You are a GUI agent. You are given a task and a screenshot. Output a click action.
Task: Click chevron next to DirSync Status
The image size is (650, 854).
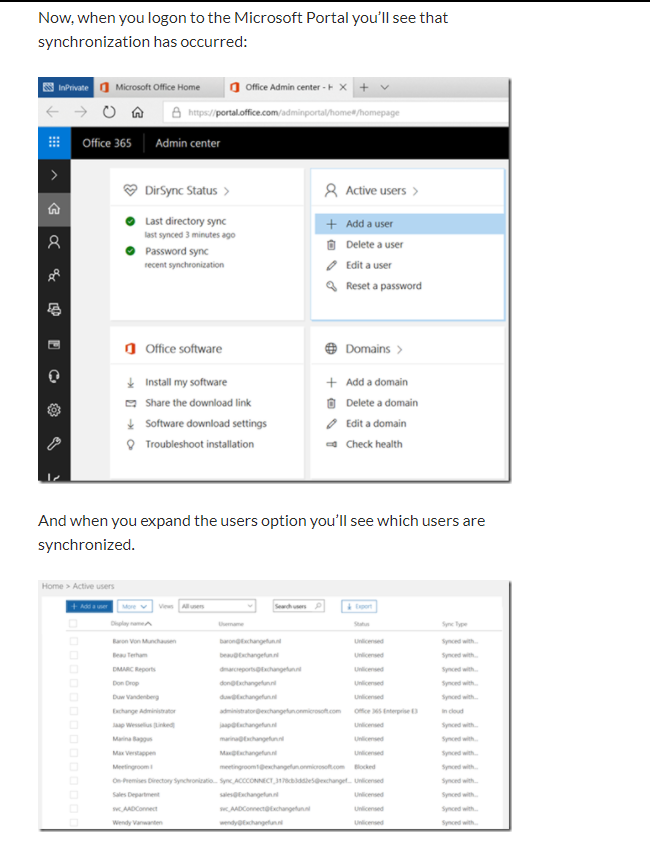coord(227,191)
